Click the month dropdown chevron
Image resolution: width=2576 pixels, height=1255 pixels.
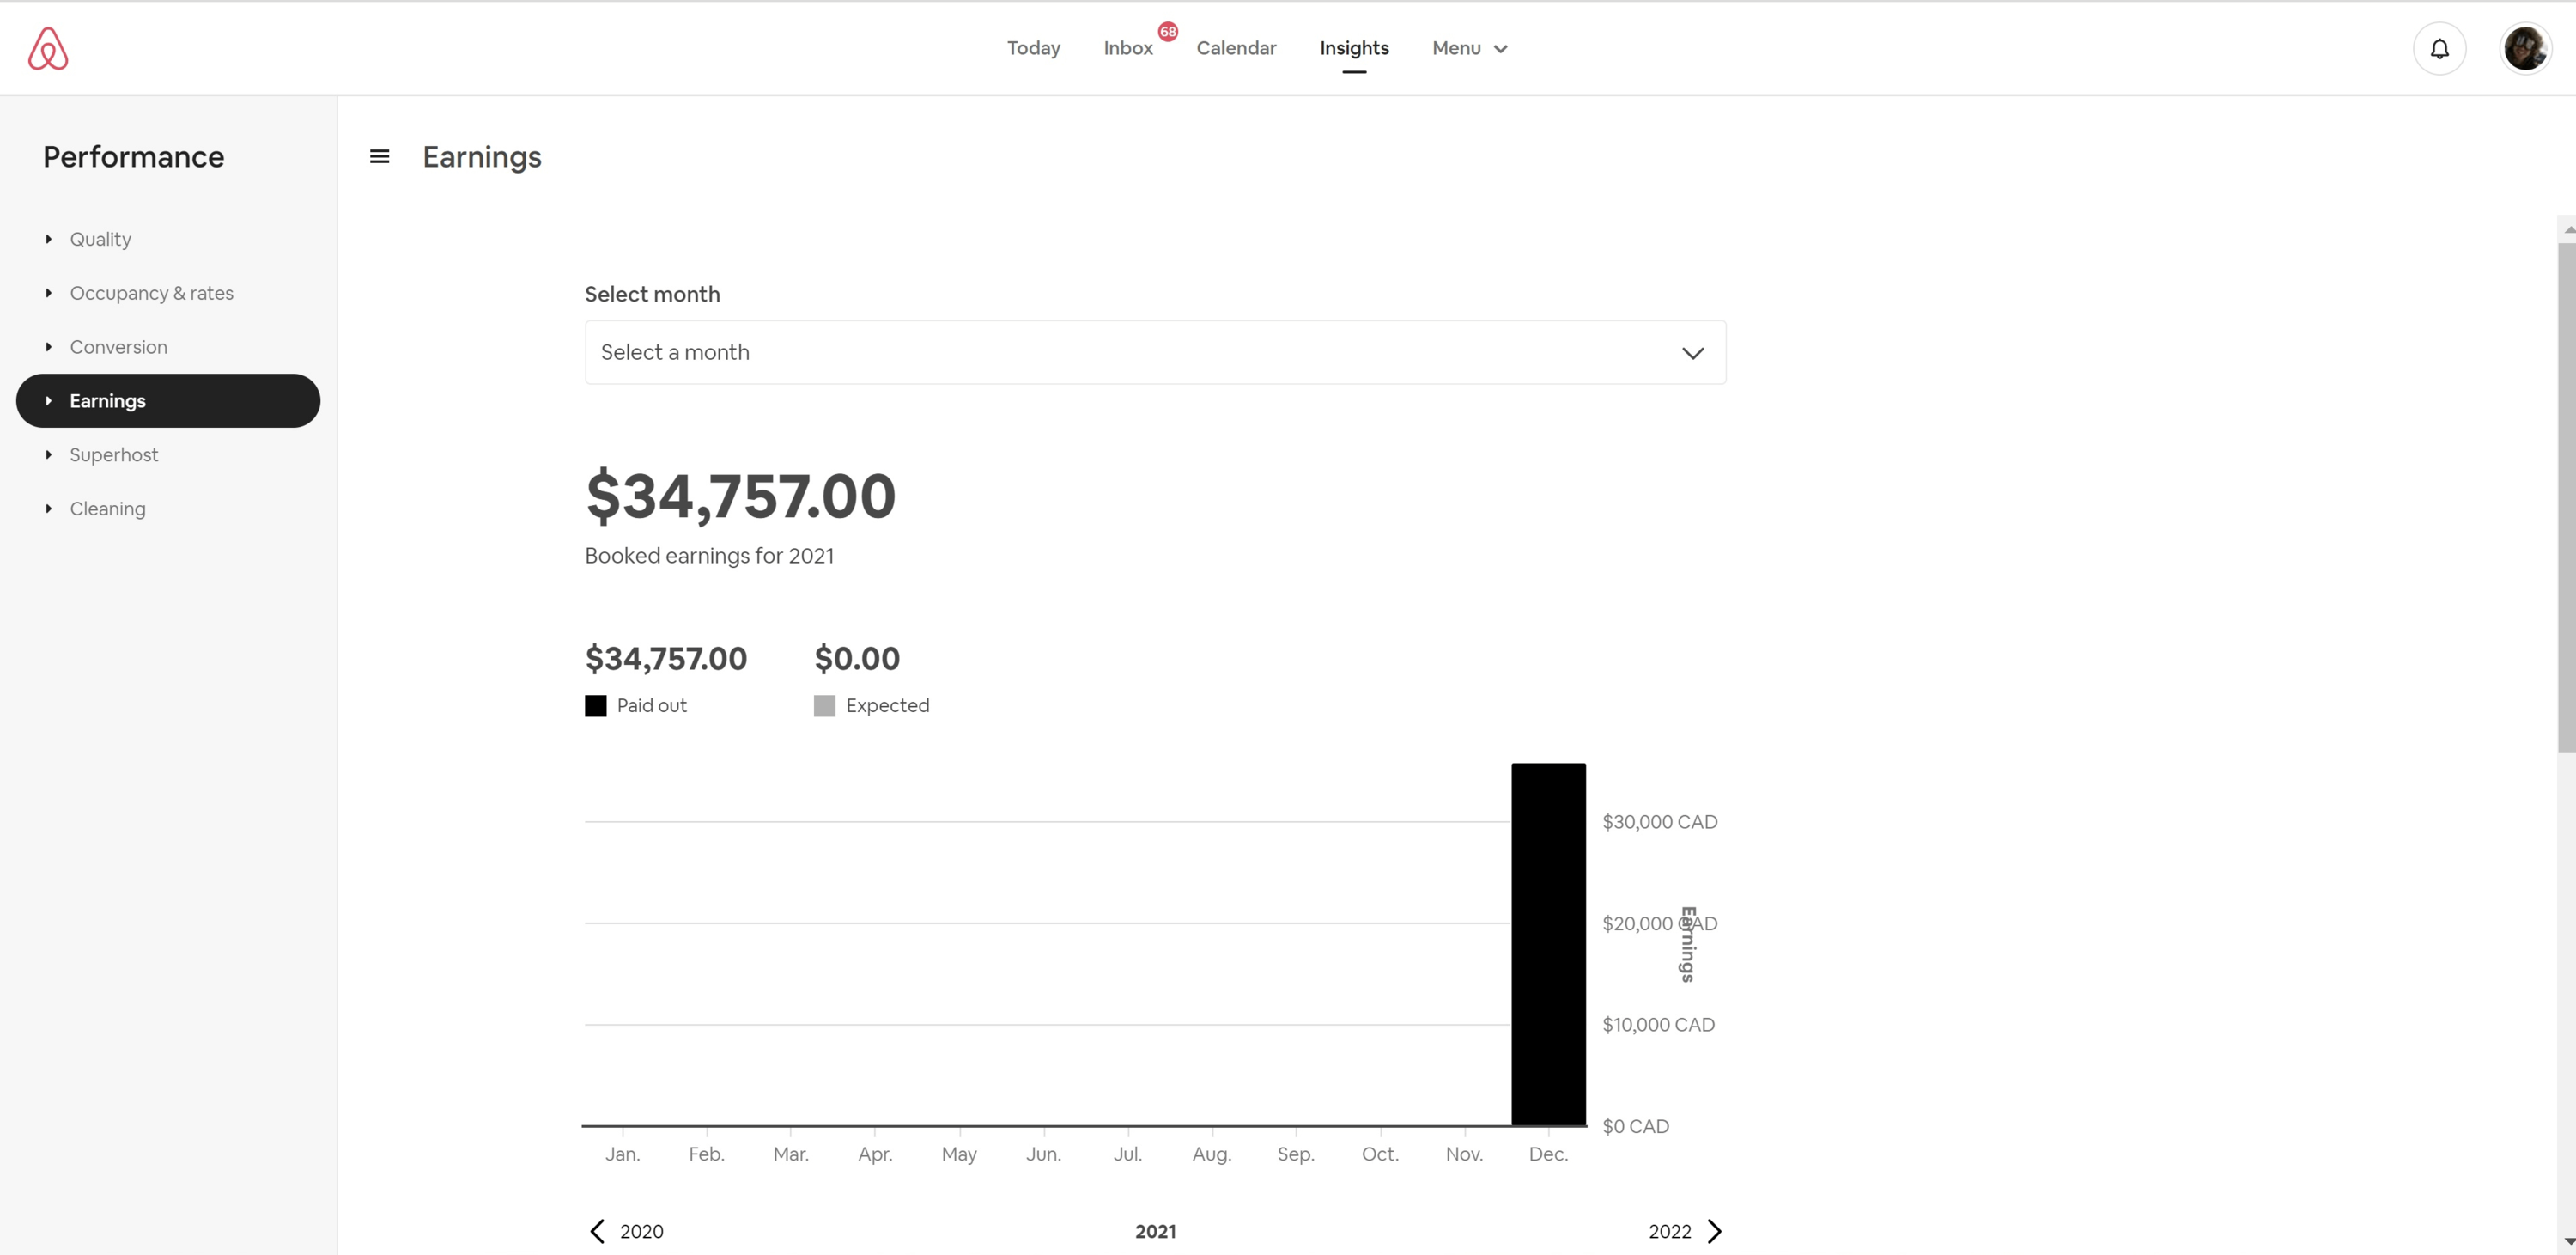(x=1692, y=353)
